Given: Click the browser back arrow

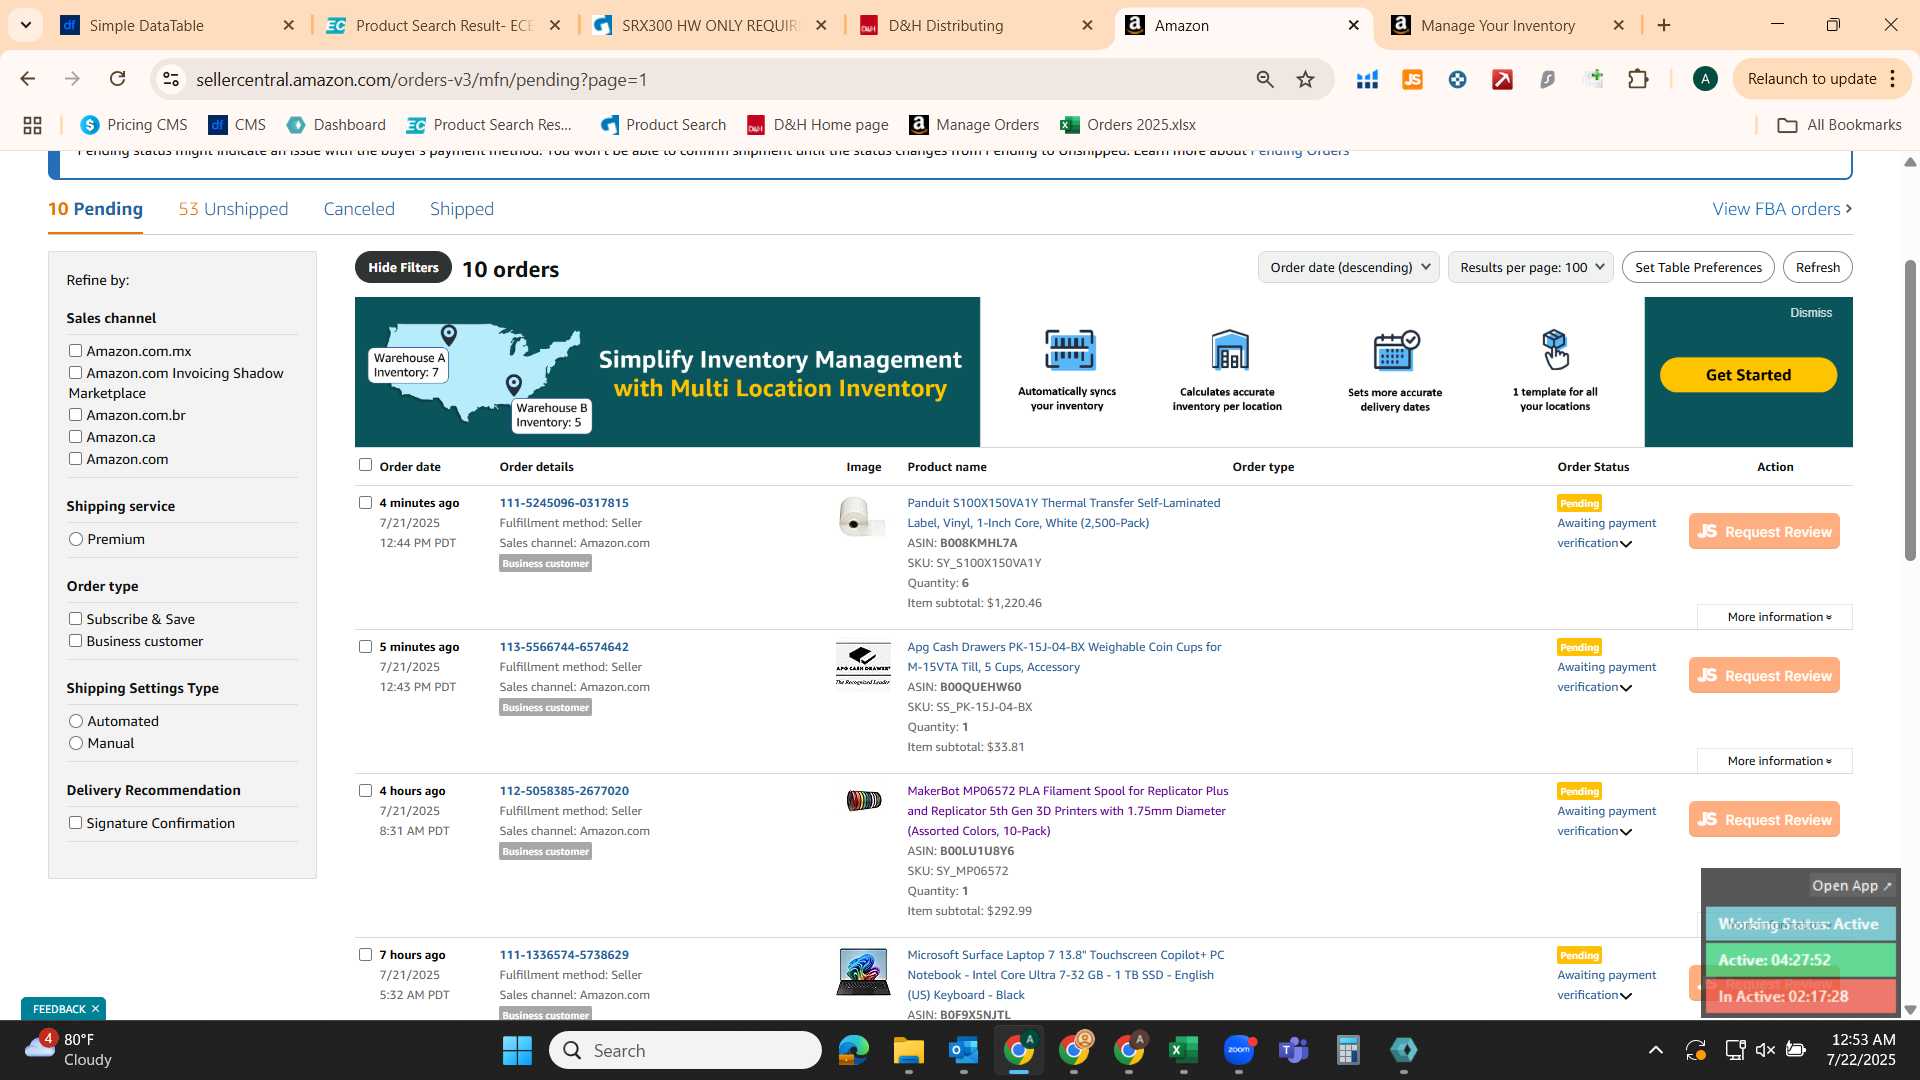Looking at the screenshot, I should (x=27, y=79).
